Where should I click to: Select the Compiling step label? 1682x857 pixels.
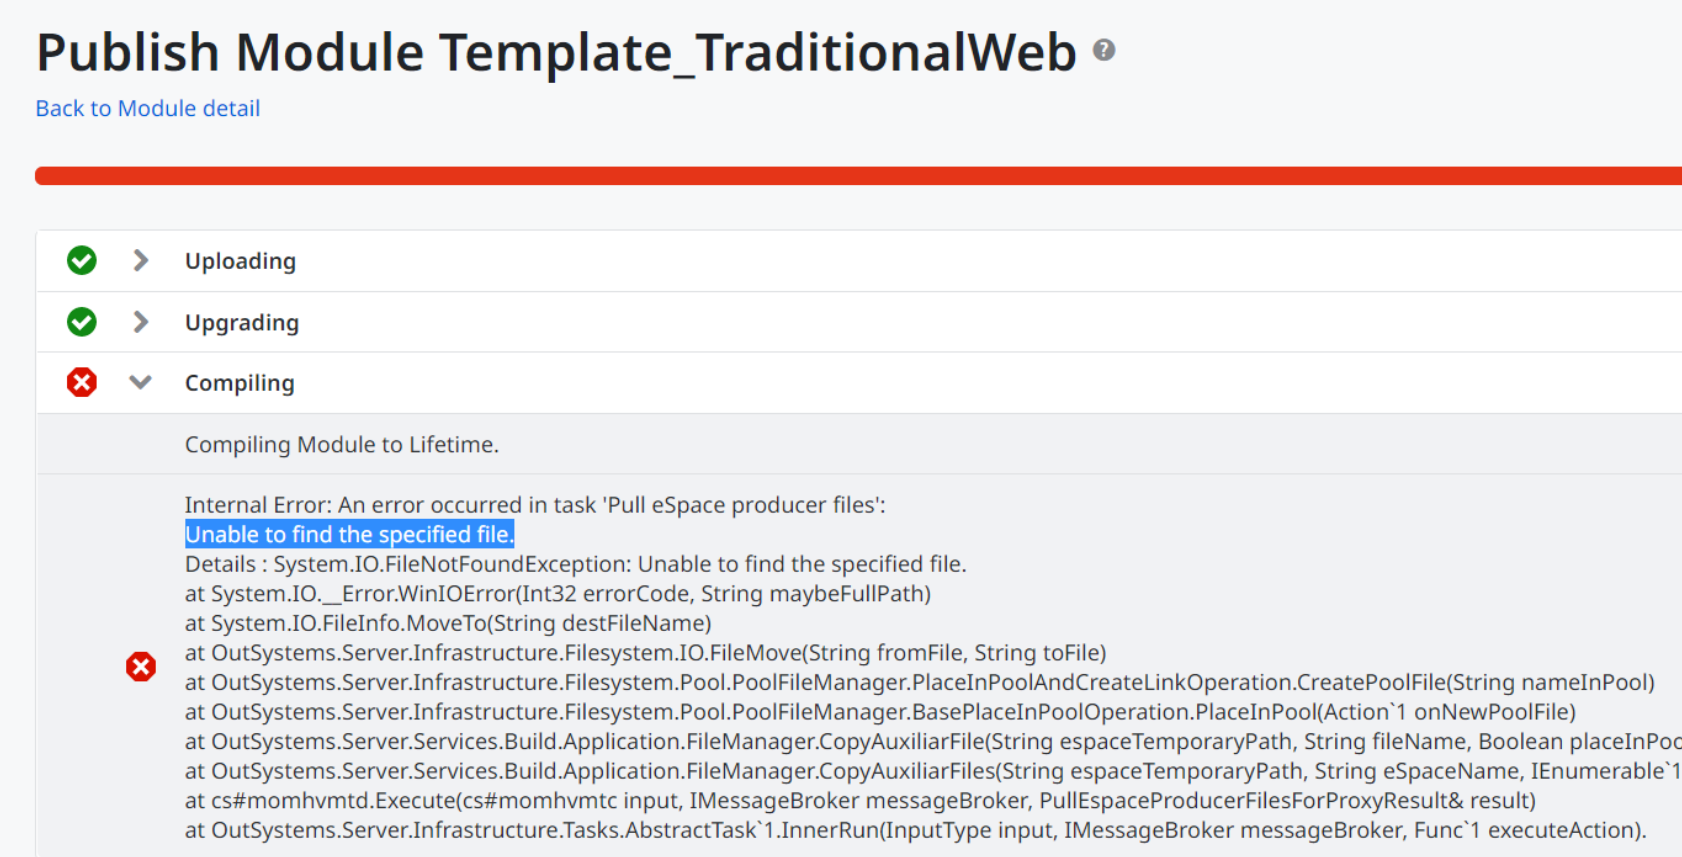point(239,383)
